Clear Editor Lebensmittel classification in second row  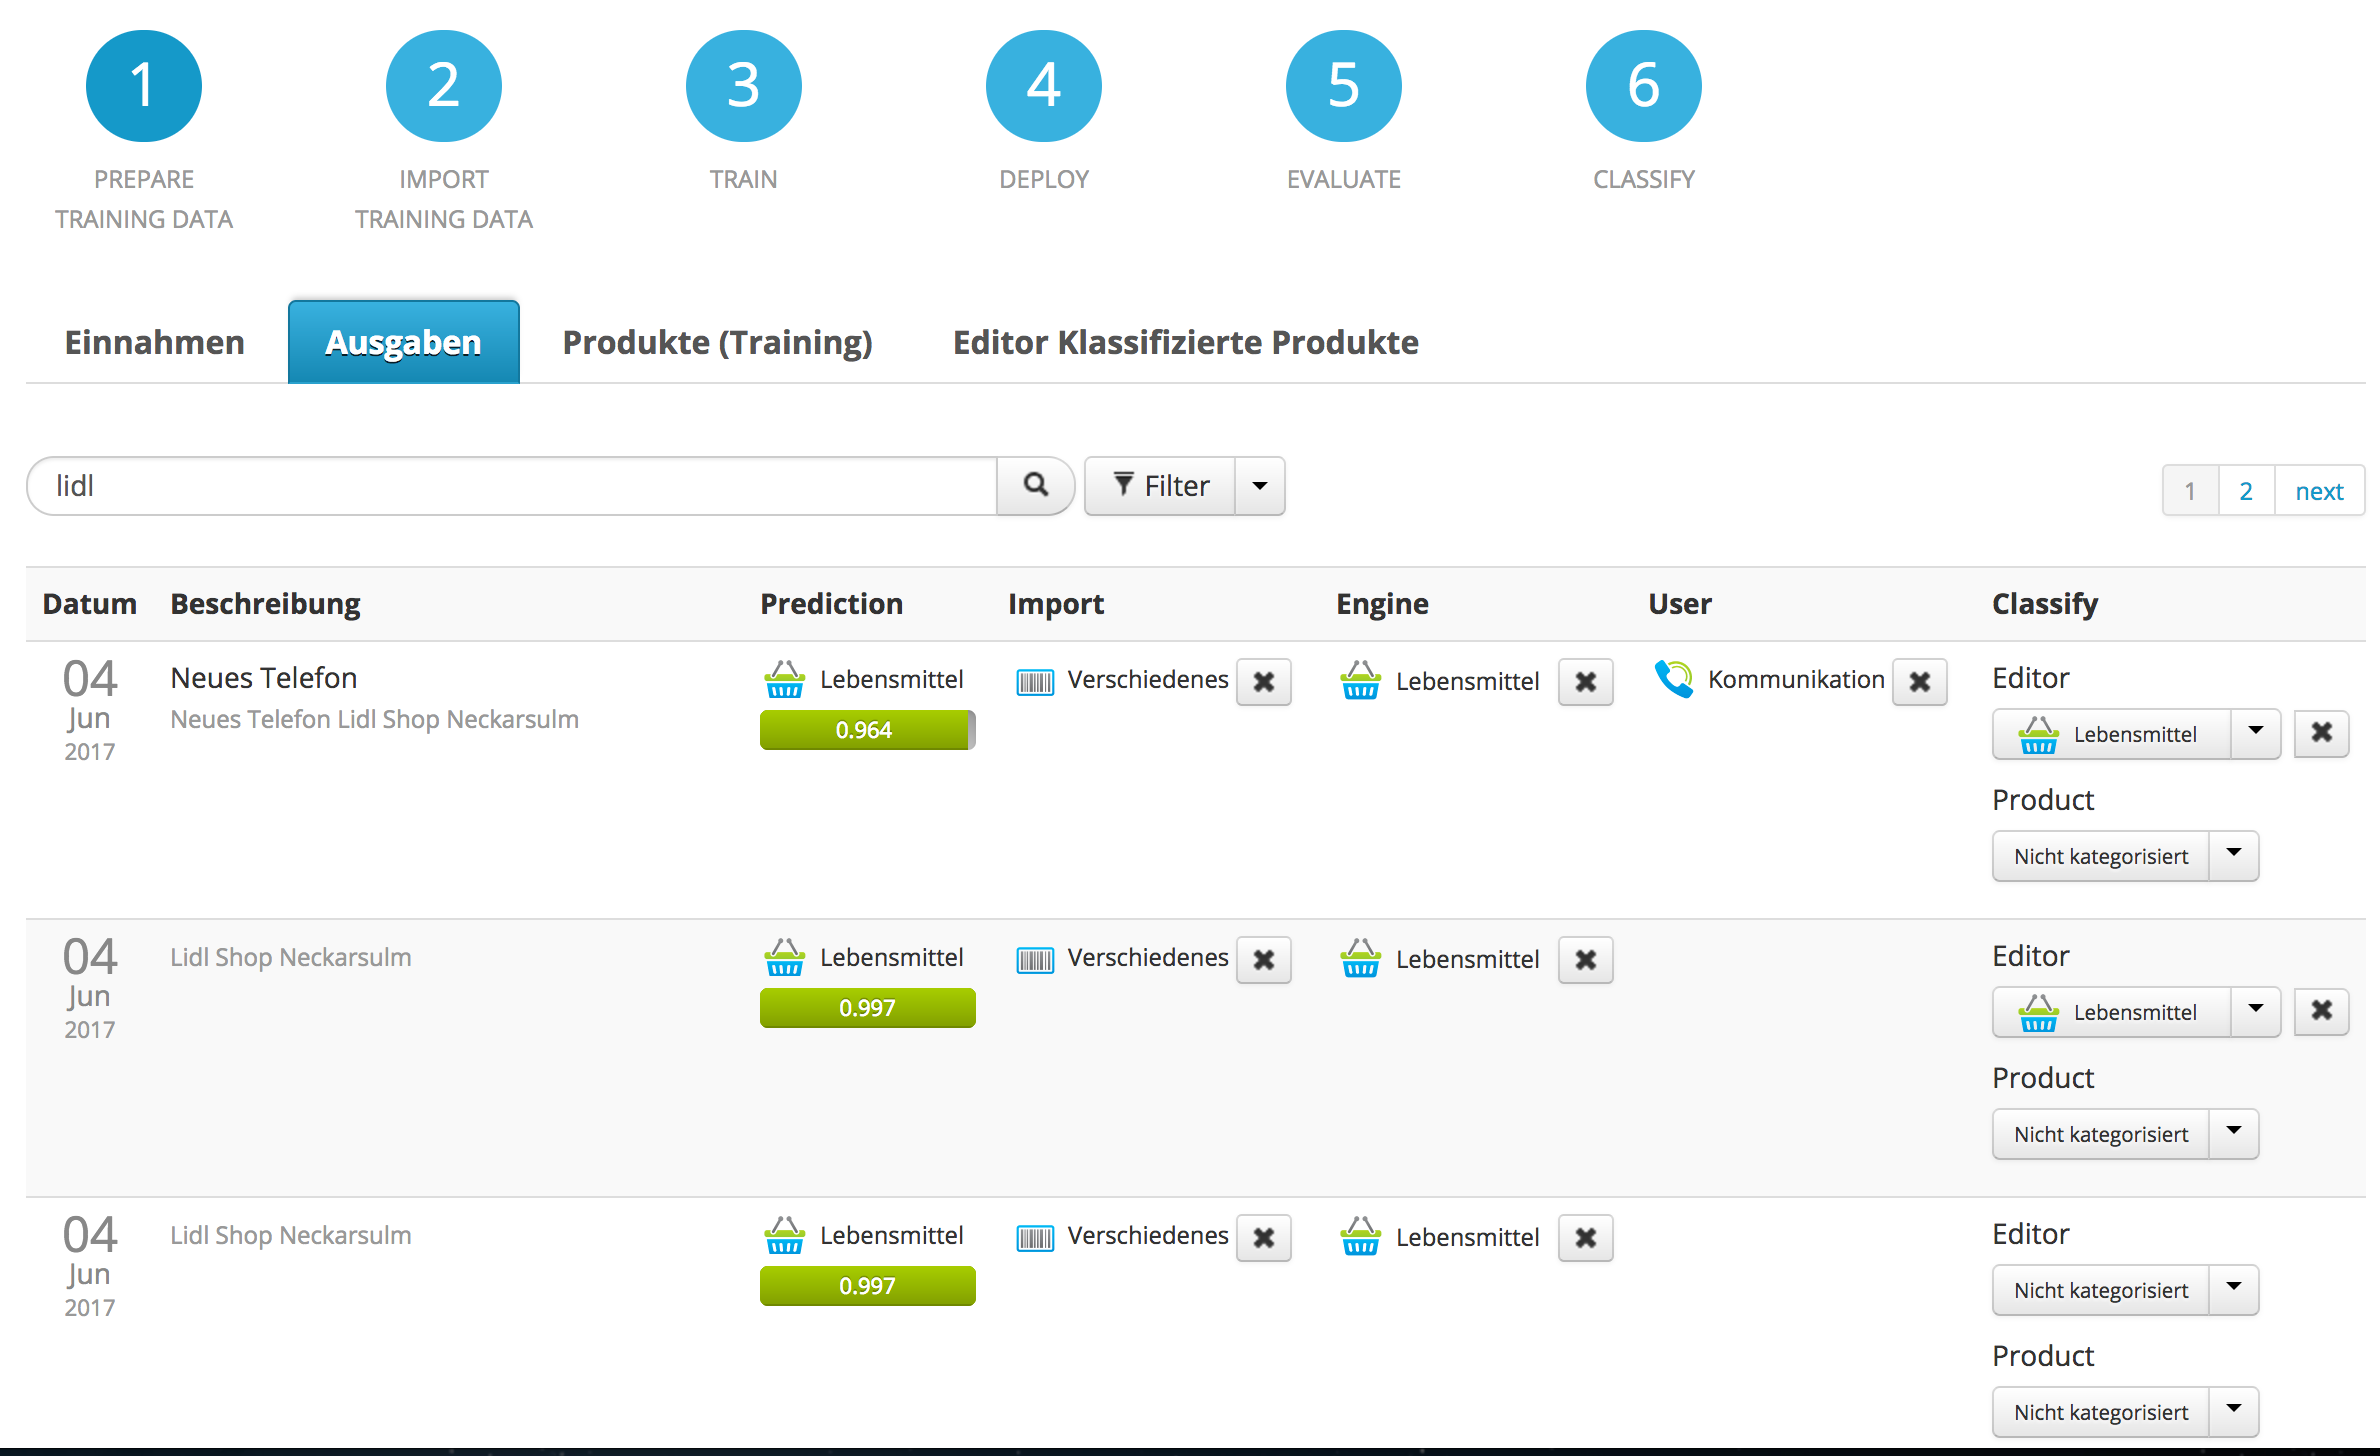pyautogui.click(x=2322, y=1011)
